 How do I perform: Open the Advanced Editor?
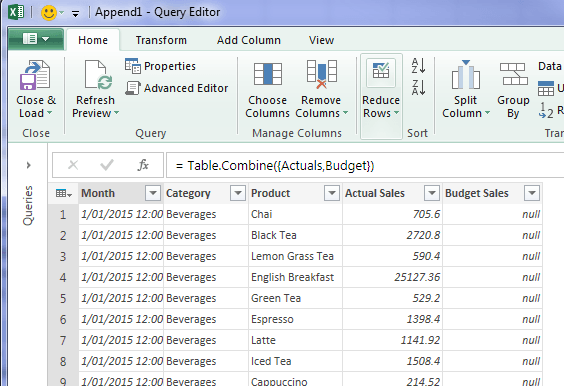pos(177,88)
